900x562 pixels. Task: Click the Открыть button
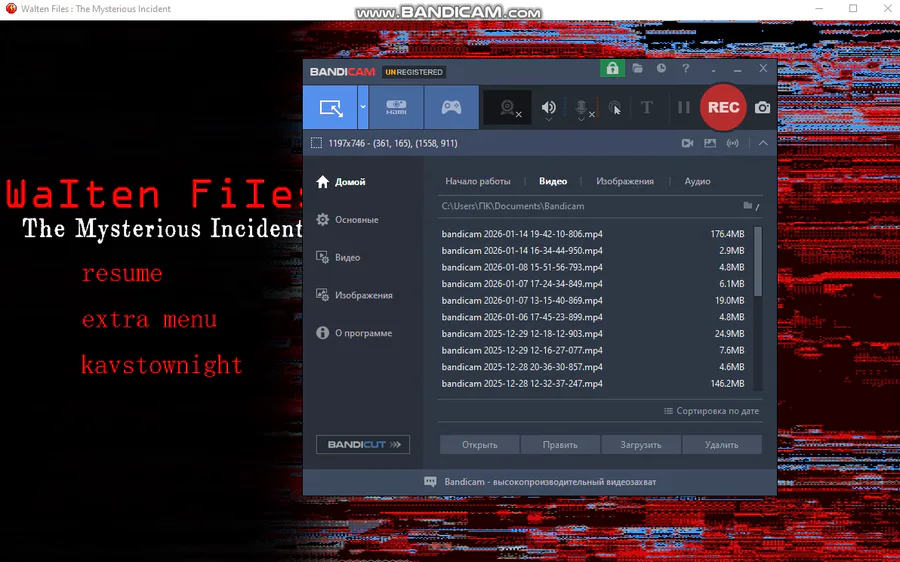[480, 445]
